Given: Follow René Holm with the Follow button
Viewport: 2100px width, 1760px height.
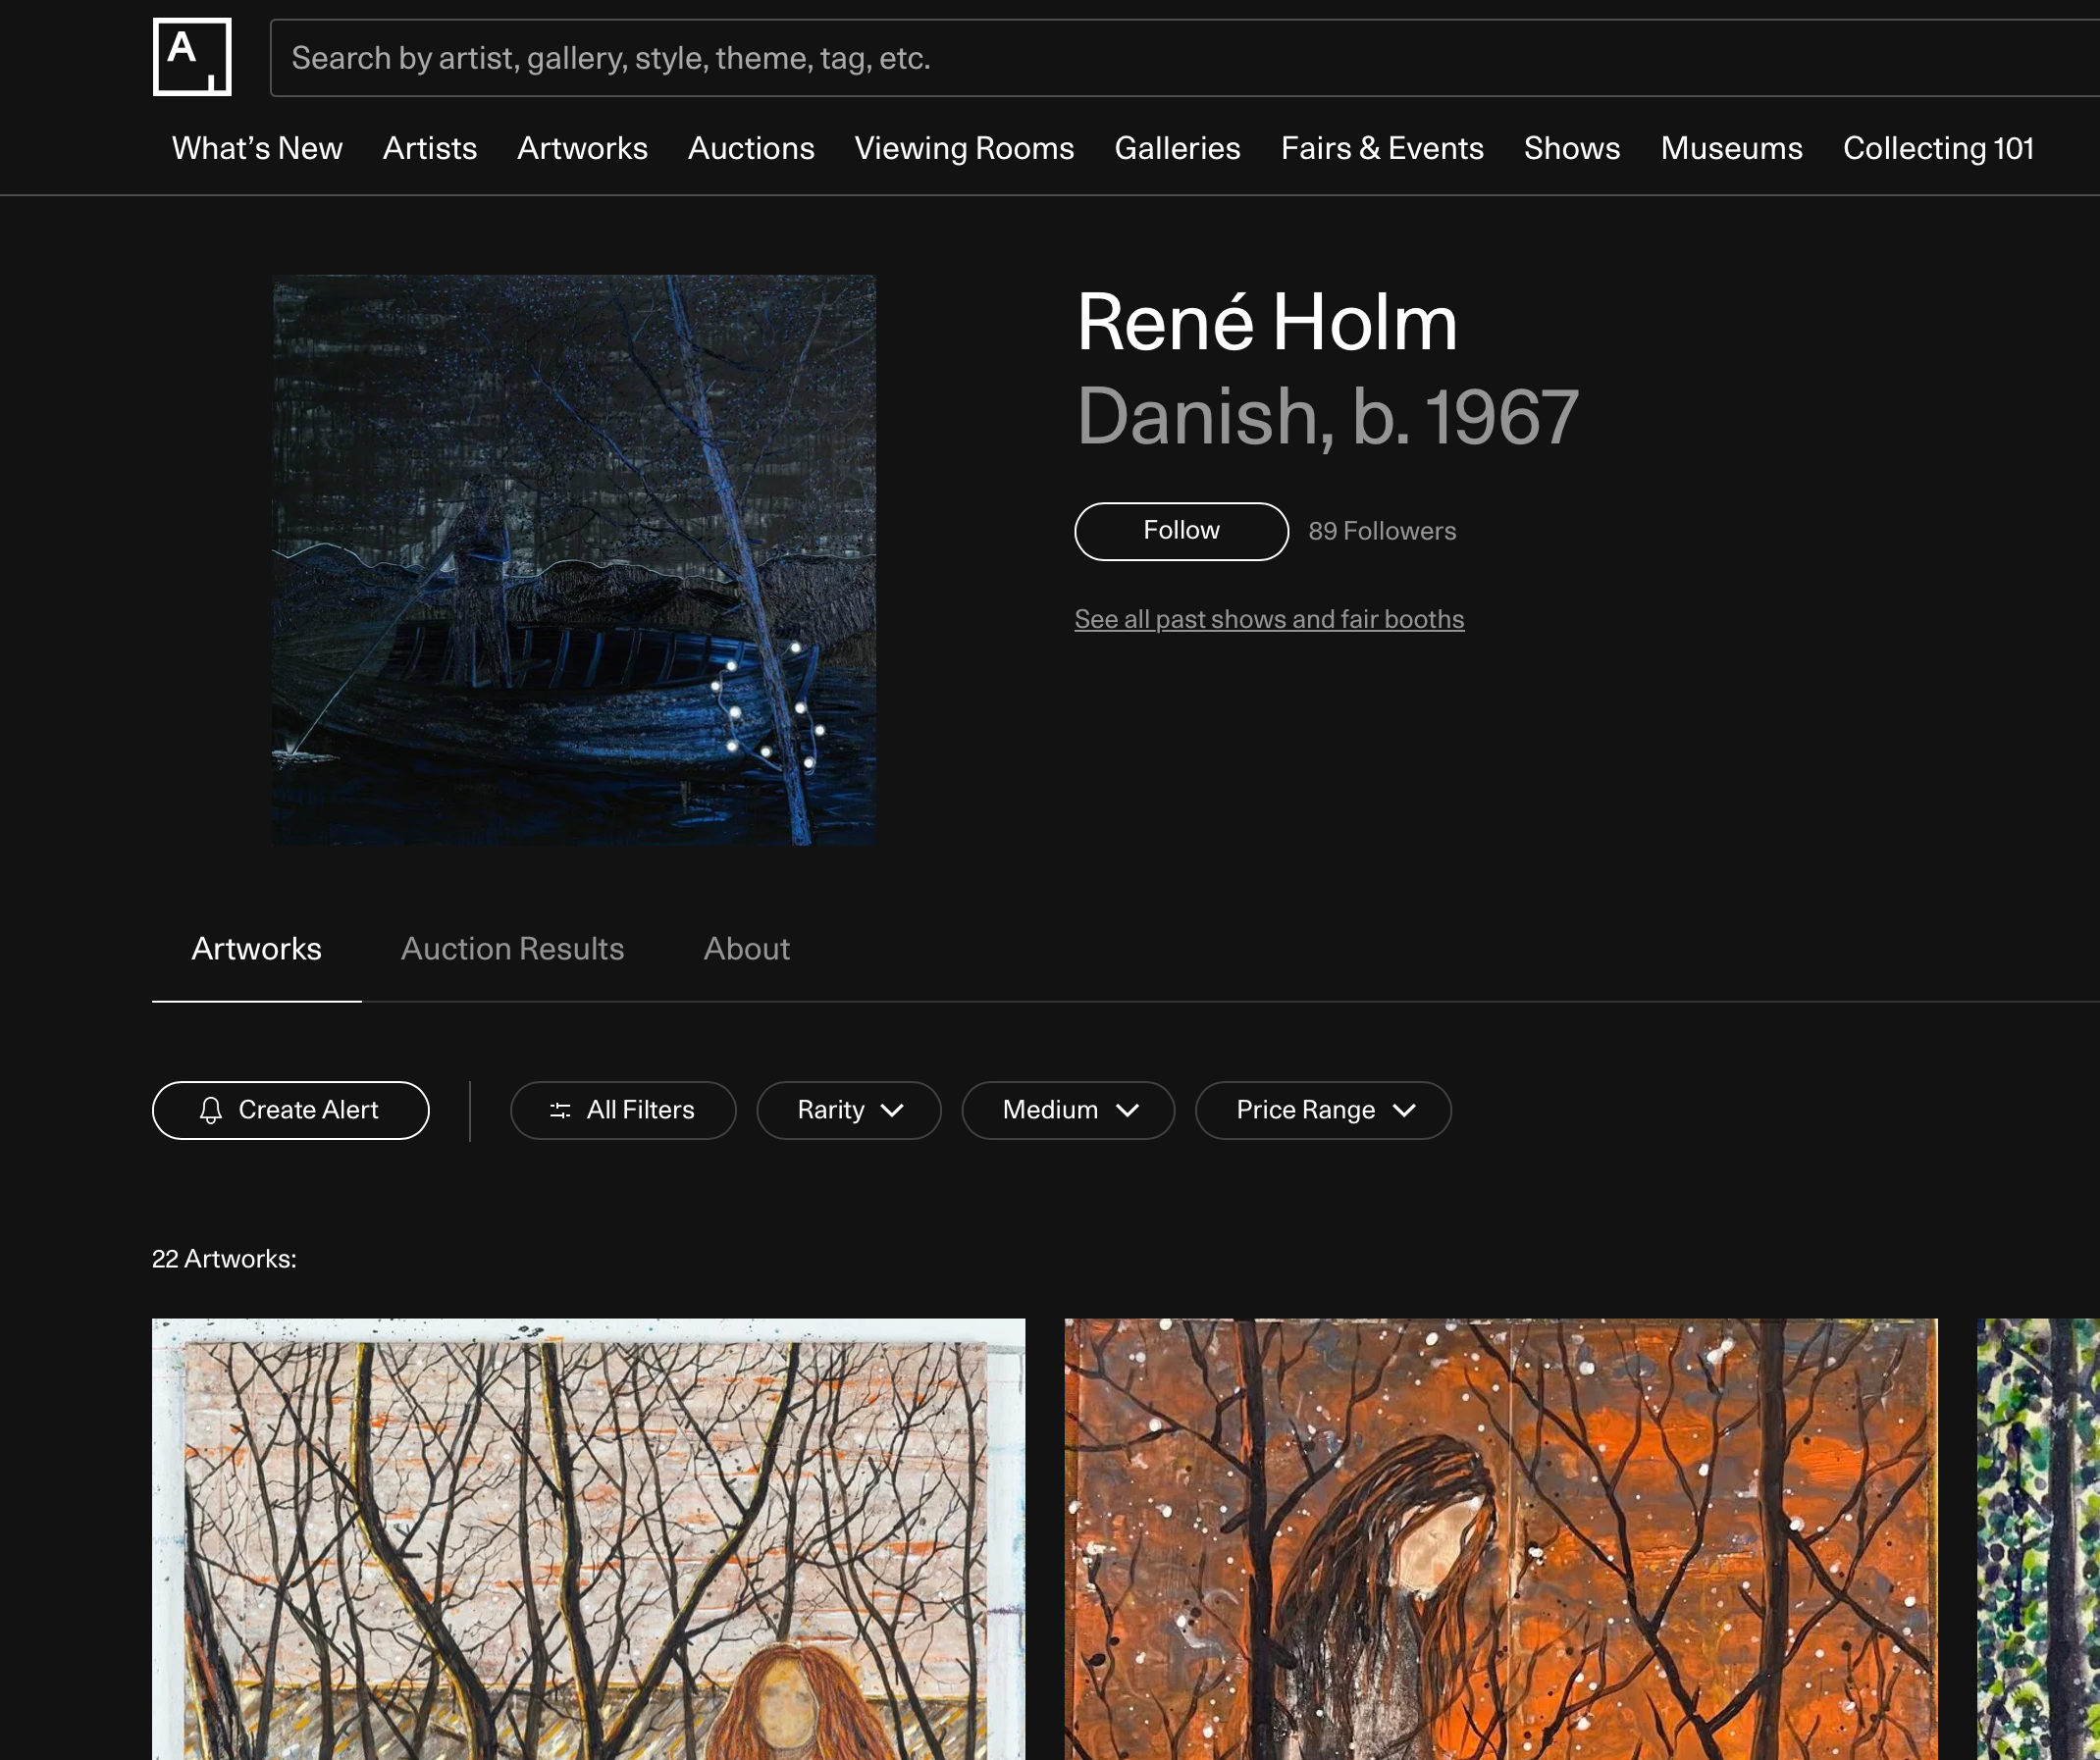Looking at the screenshot, I should tap(1181, 531).
